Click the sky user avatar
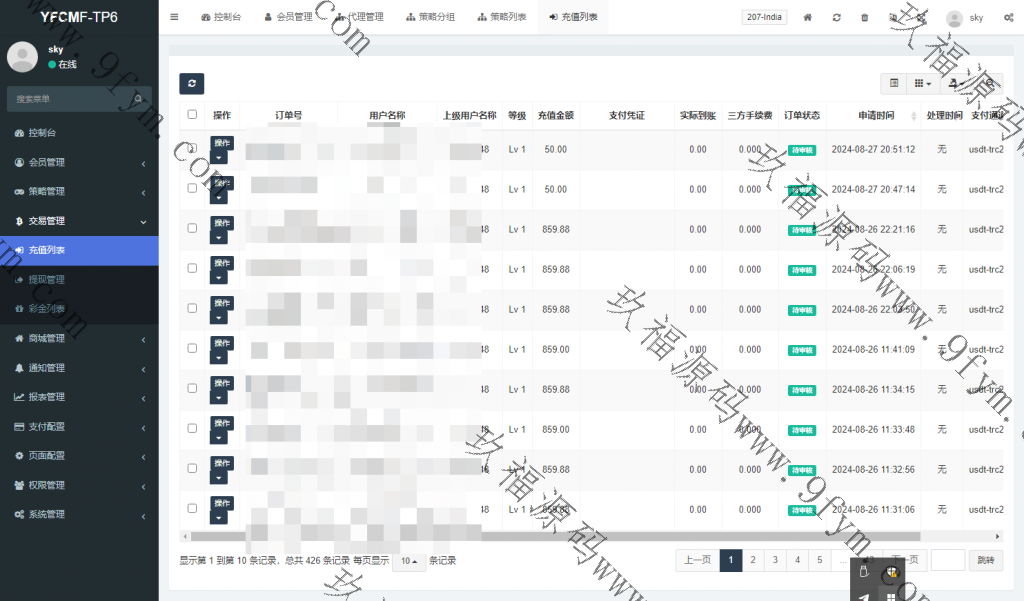The height and width of the screenshot is (601, 1024). [954, 18]
